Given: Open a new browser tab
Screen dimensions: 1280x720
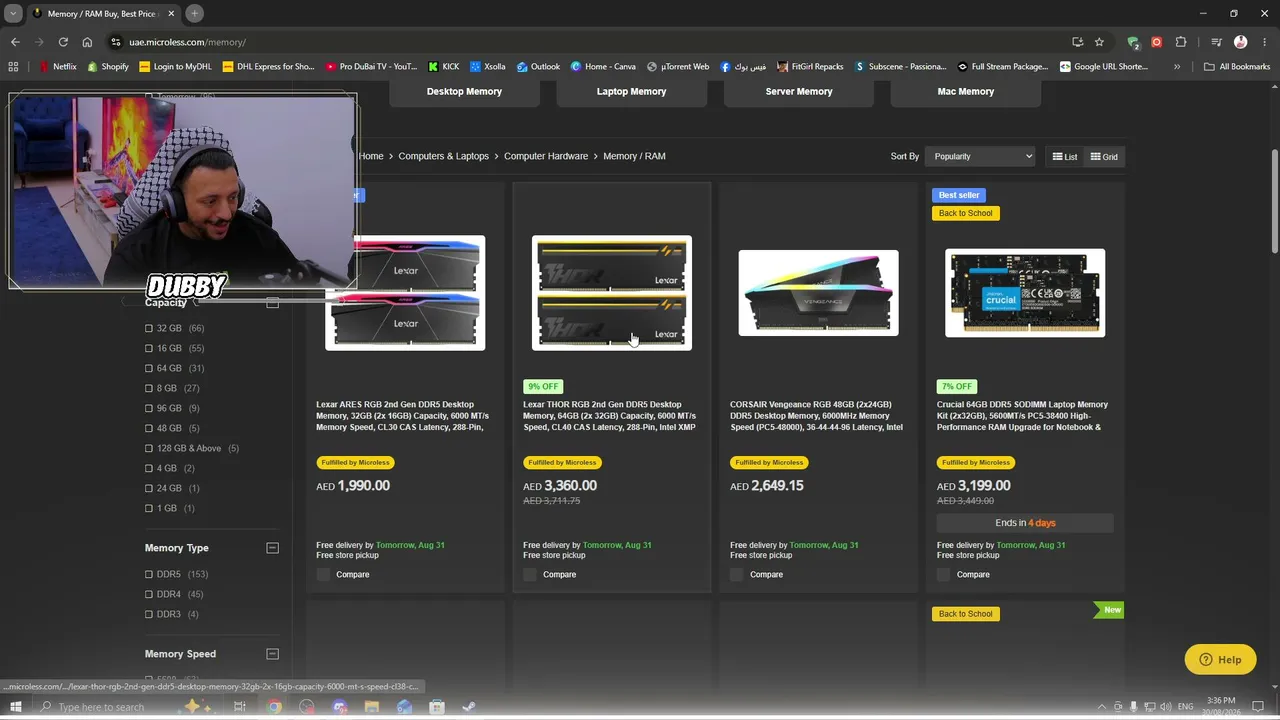Looking at the screenshot, I should click(x=194, y=13).
